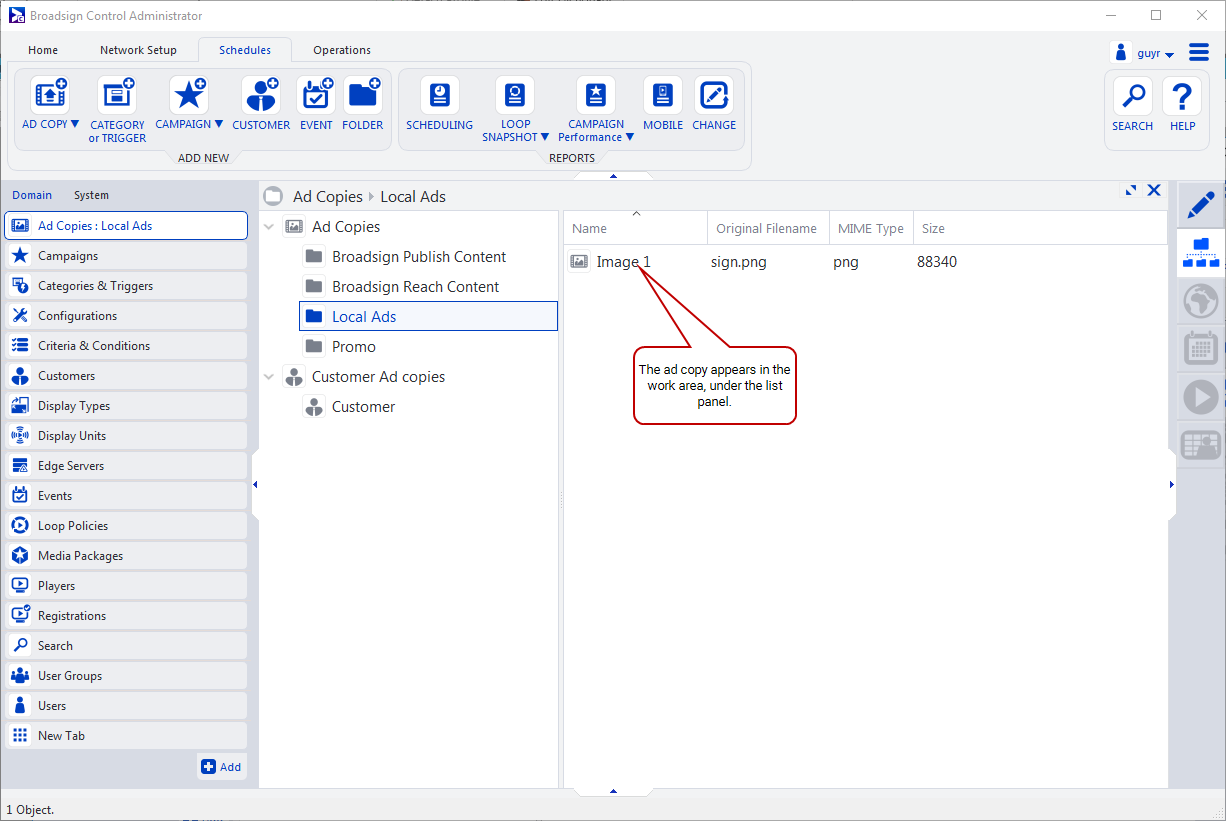
Task: Open Registrations in the sidebar
Action: tap(126, 616)
